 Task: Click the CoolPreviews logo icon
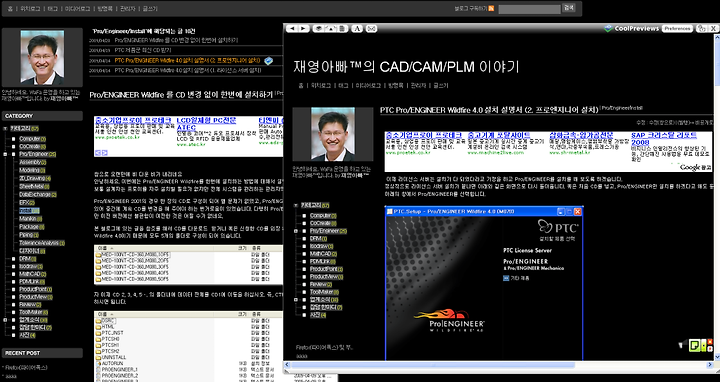pyautogui.click(x=608, y=28)
